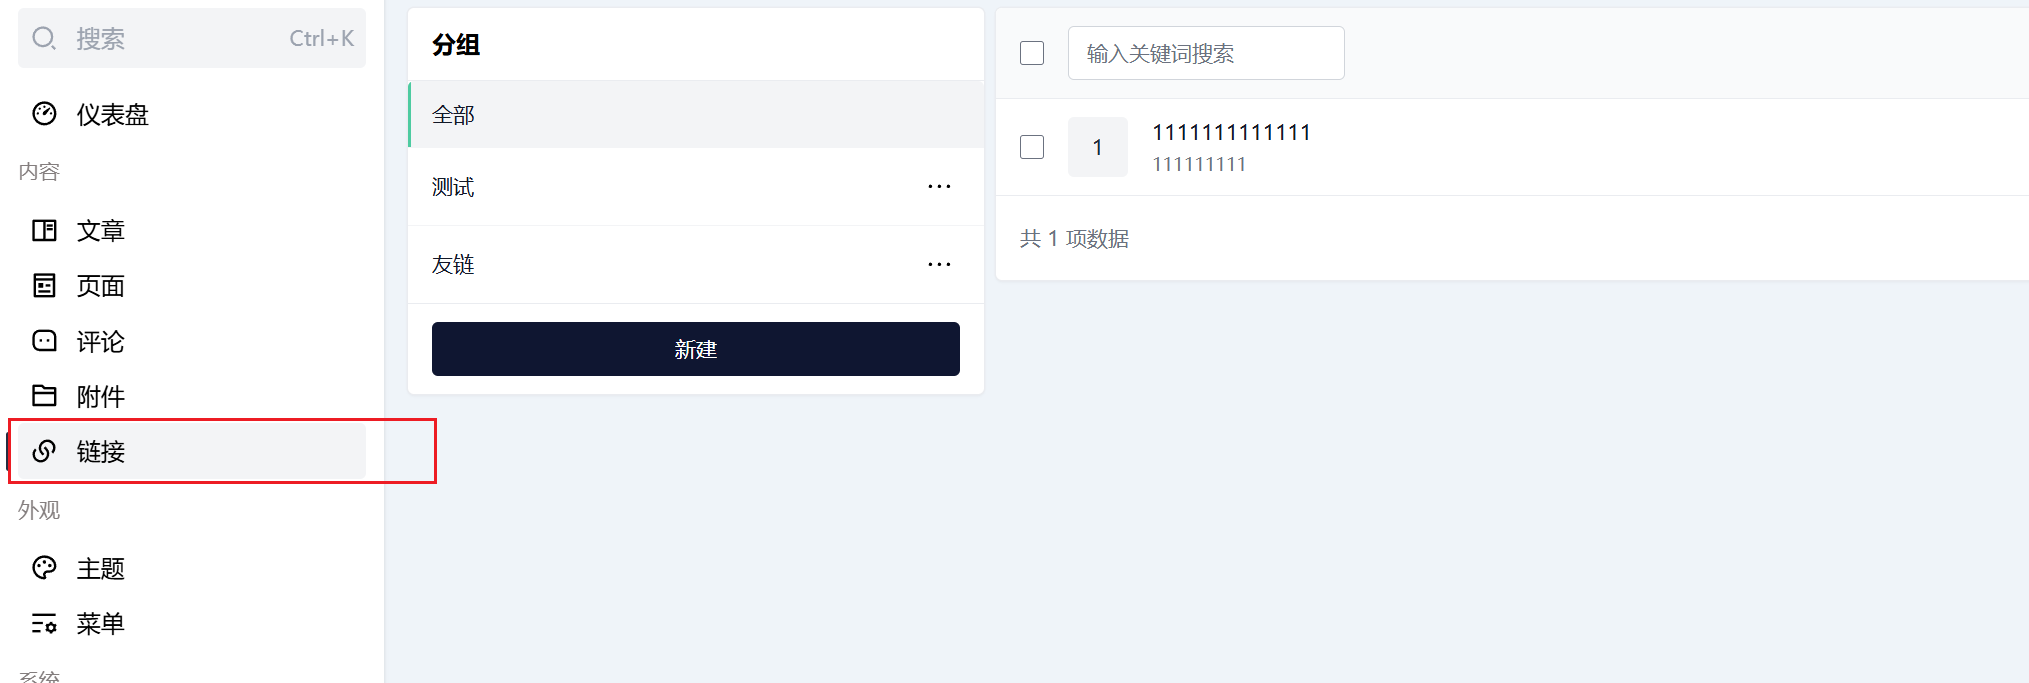
Task: Open the more options for 测试 group
Action: pyautogui.click(x=939, y=187)
